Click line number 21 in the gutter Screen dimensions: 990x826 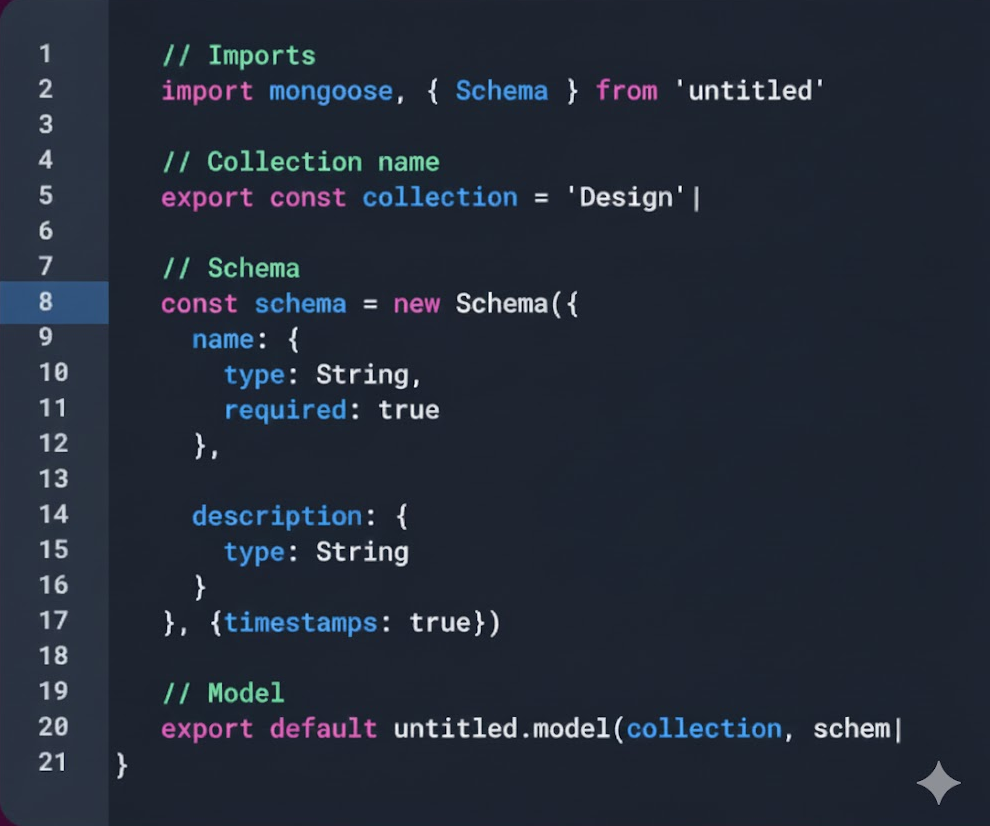53,763
